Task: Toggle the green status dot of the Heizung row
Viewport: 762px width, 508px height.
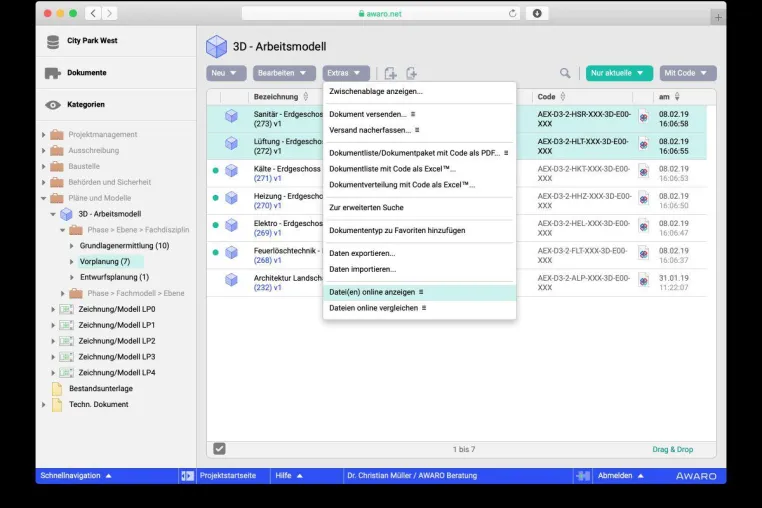Action: [215, 198]
